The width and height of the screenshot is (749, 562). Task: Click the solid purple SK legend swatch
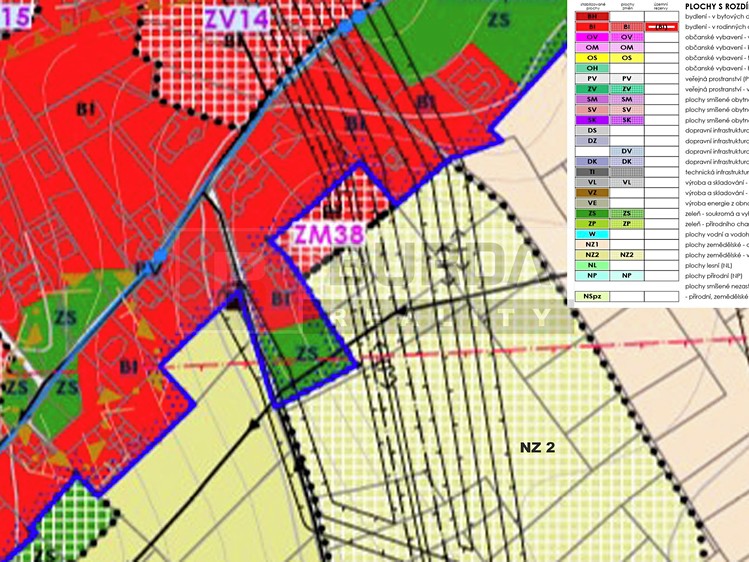pyautogui.click(x=592, y=120)
